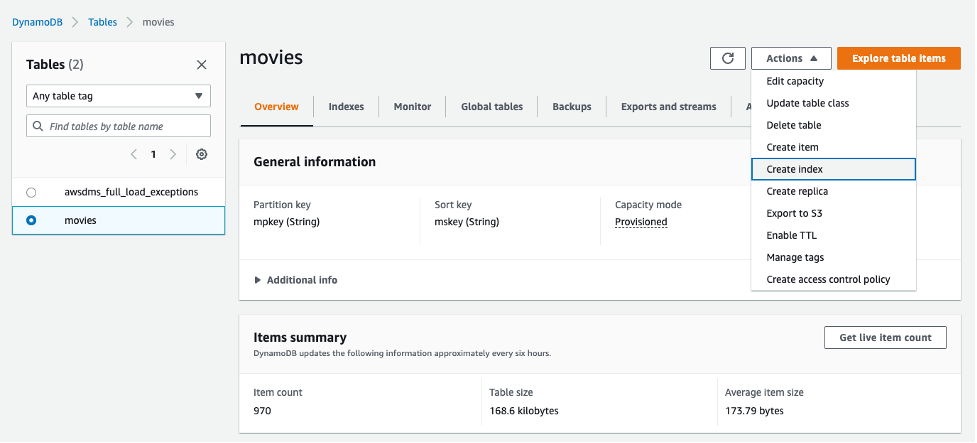Click Explore table items button
The image size is (977, 443).
pos(898,58)
